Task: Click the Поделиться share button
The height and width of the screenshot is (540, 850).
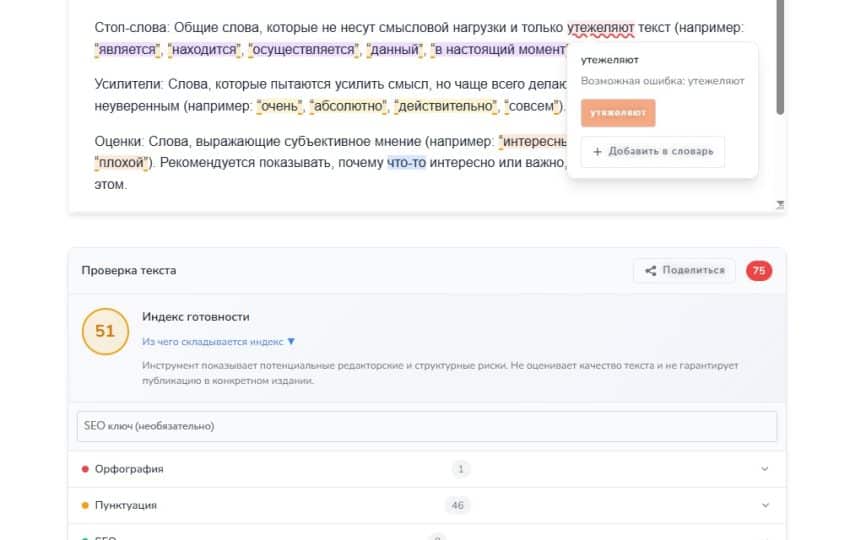Action: point(684,271)
